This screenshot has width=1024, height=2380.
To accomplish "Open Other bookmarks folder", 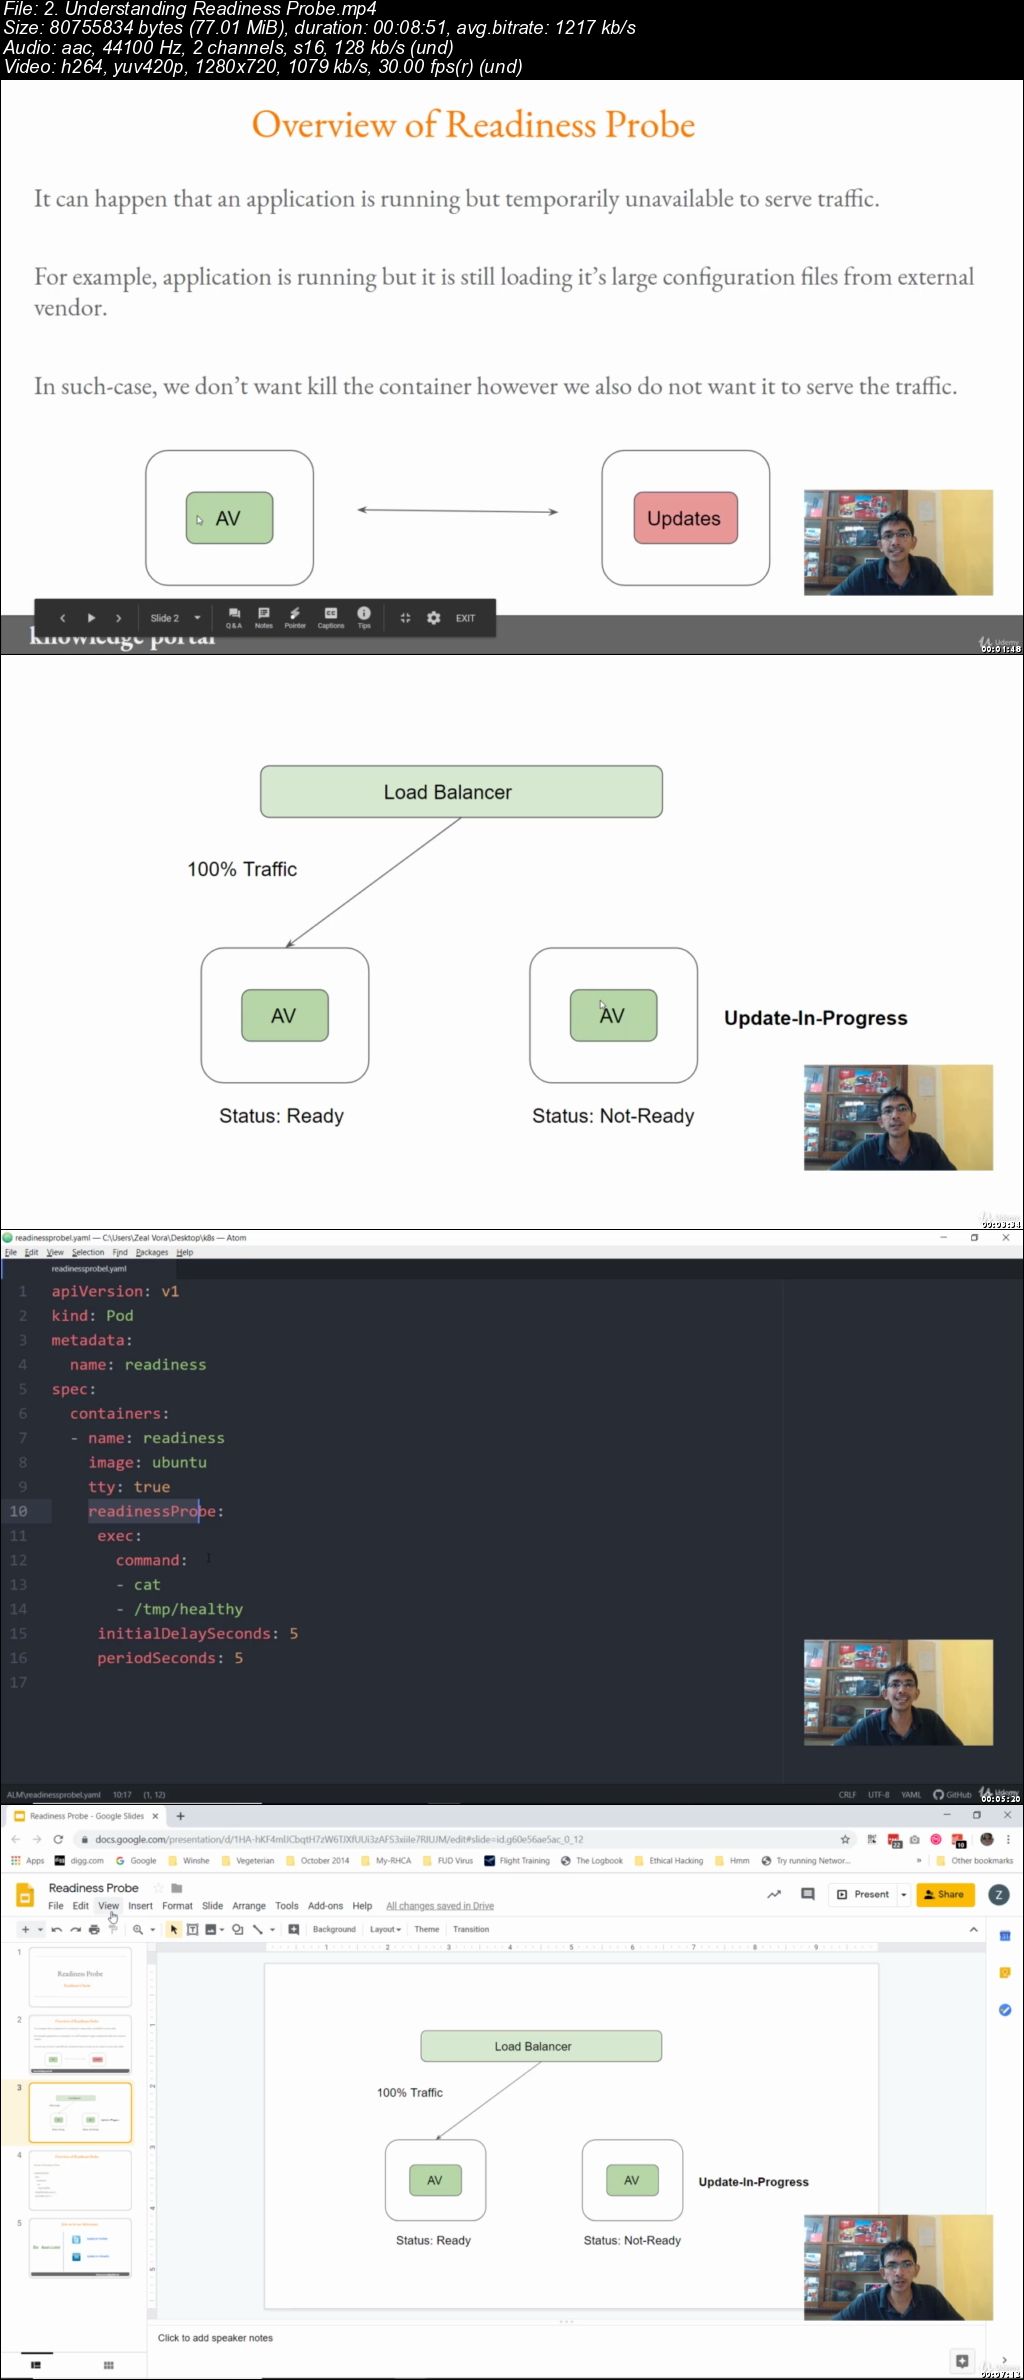I will [974, 1861].
